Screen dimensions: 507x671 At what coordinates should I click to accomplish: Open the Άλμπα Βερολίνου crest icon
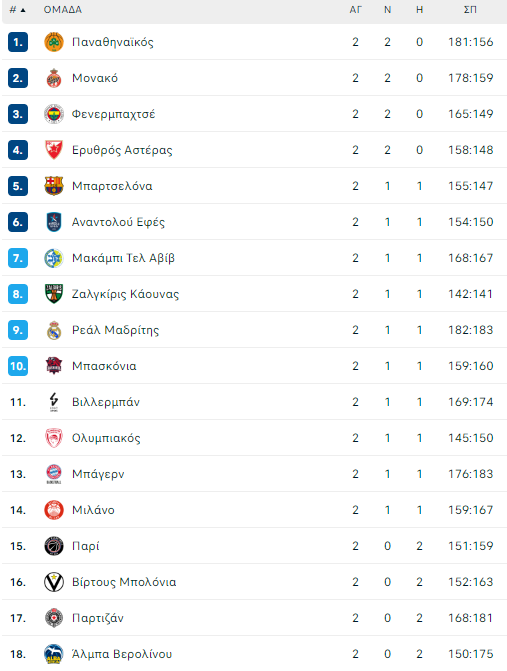54,654
